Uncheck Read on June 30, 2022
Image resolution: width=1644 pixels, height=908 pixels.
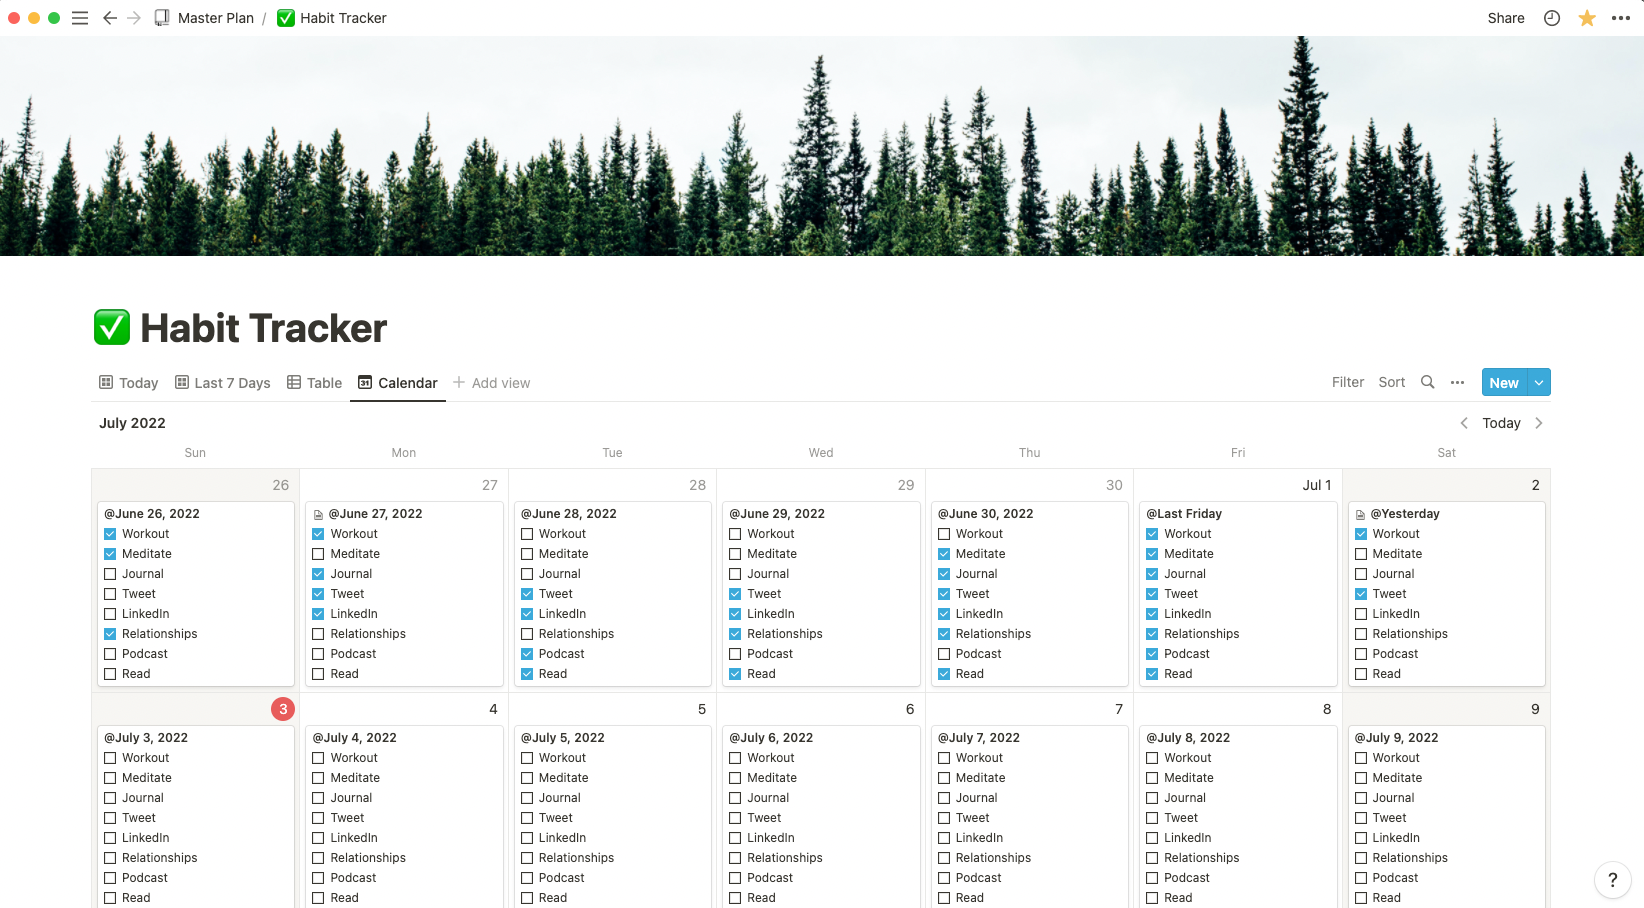point(944,674)
